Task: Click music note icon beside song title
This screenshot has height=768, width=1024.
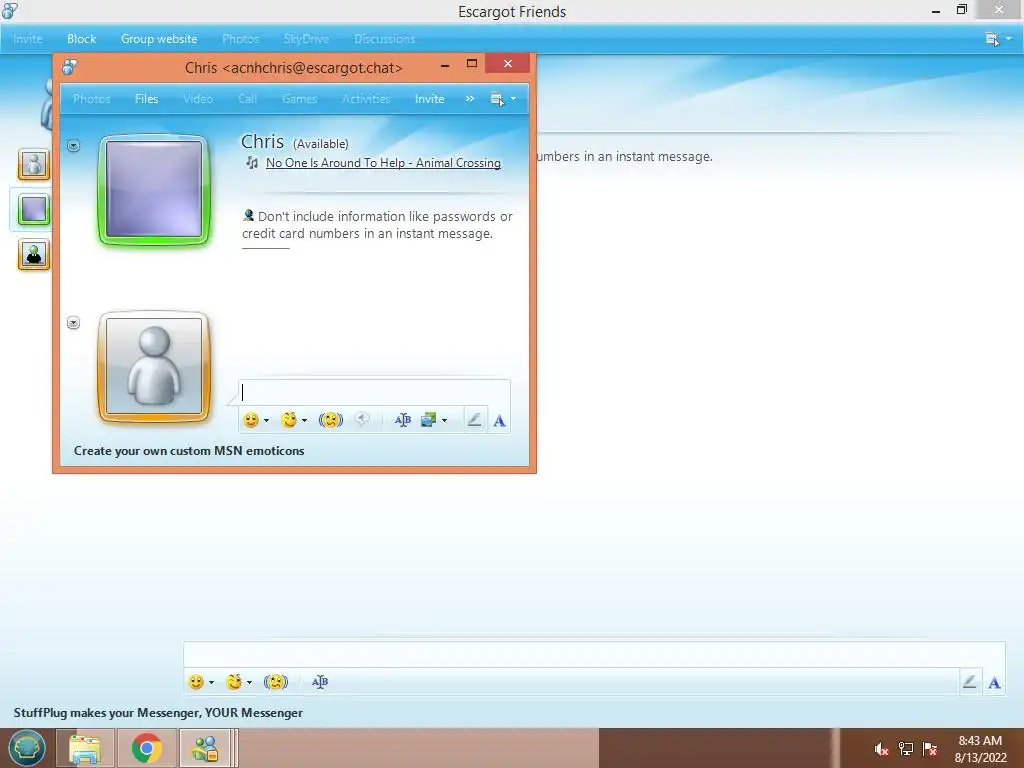Action: [x=251, y=163]
